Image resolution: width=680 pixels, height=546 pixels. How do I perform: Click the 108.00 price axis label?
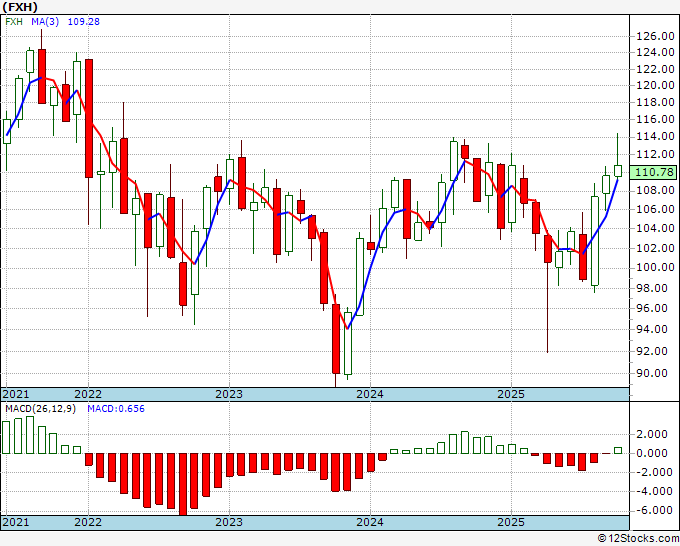655,190
